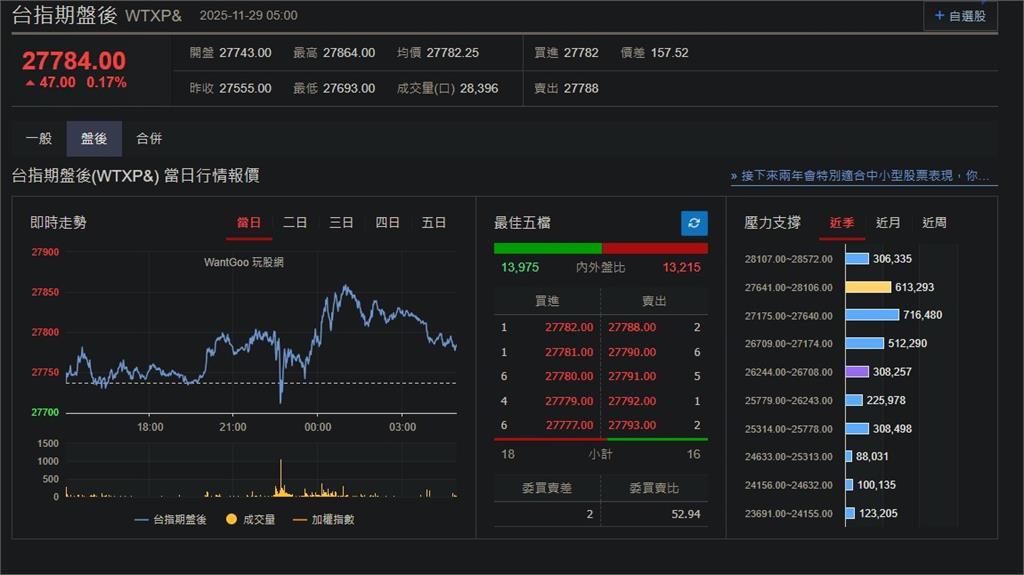Click the 價差 value 157.52
Screen dimensions: 1024x575
[x=669, y=53]
